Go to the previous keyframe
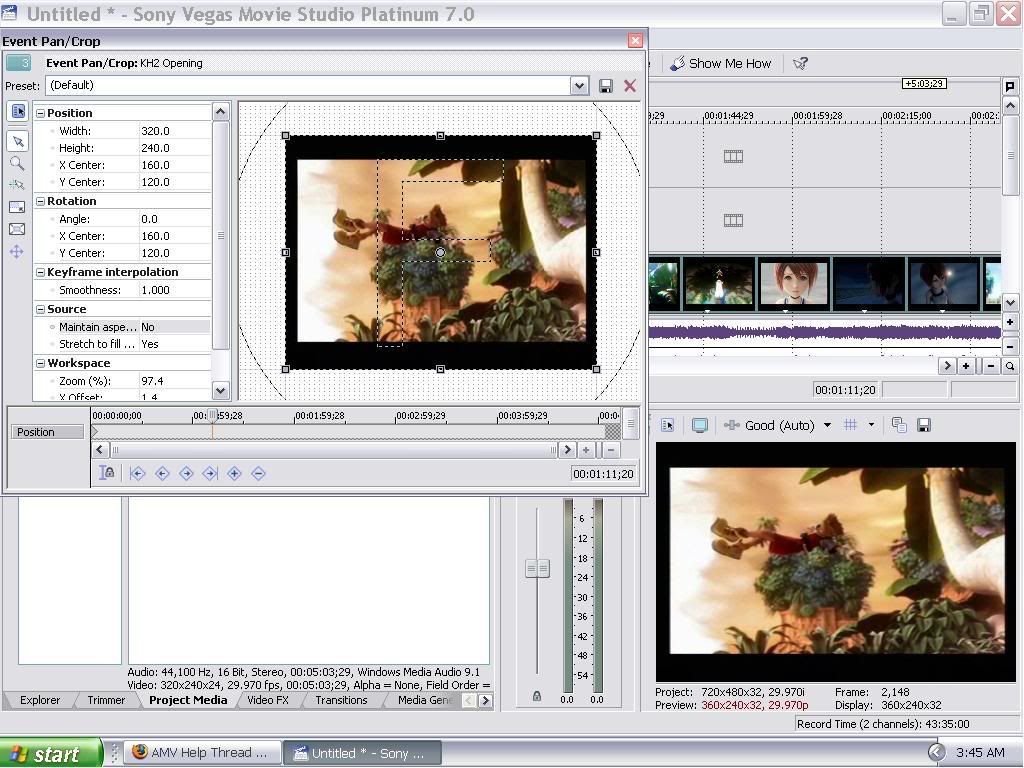The image size is (1024, 768). pos(162,473)
